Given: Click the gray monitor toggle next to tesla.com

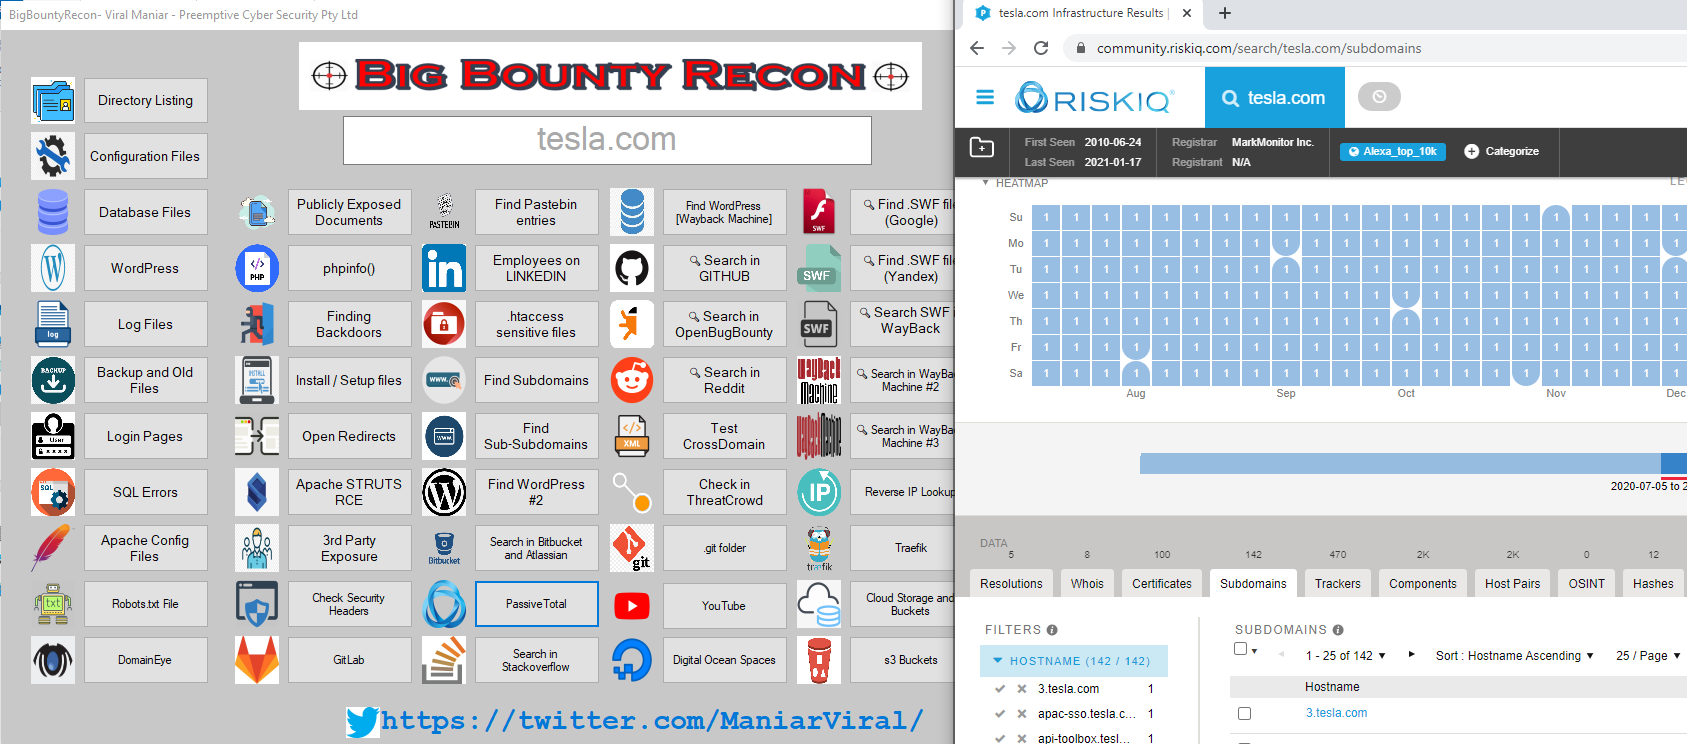Looking at the screenshot, I should [1379, 97].
